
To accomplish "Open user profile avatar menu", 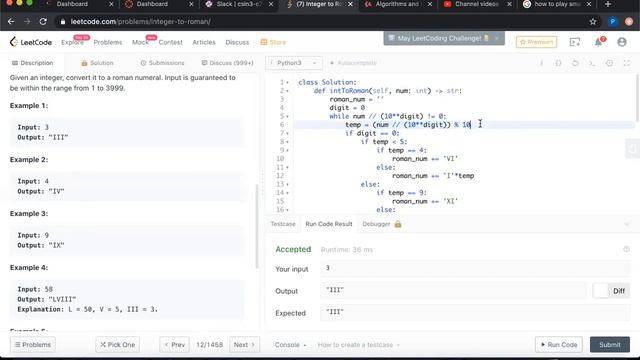I will 622,42.
